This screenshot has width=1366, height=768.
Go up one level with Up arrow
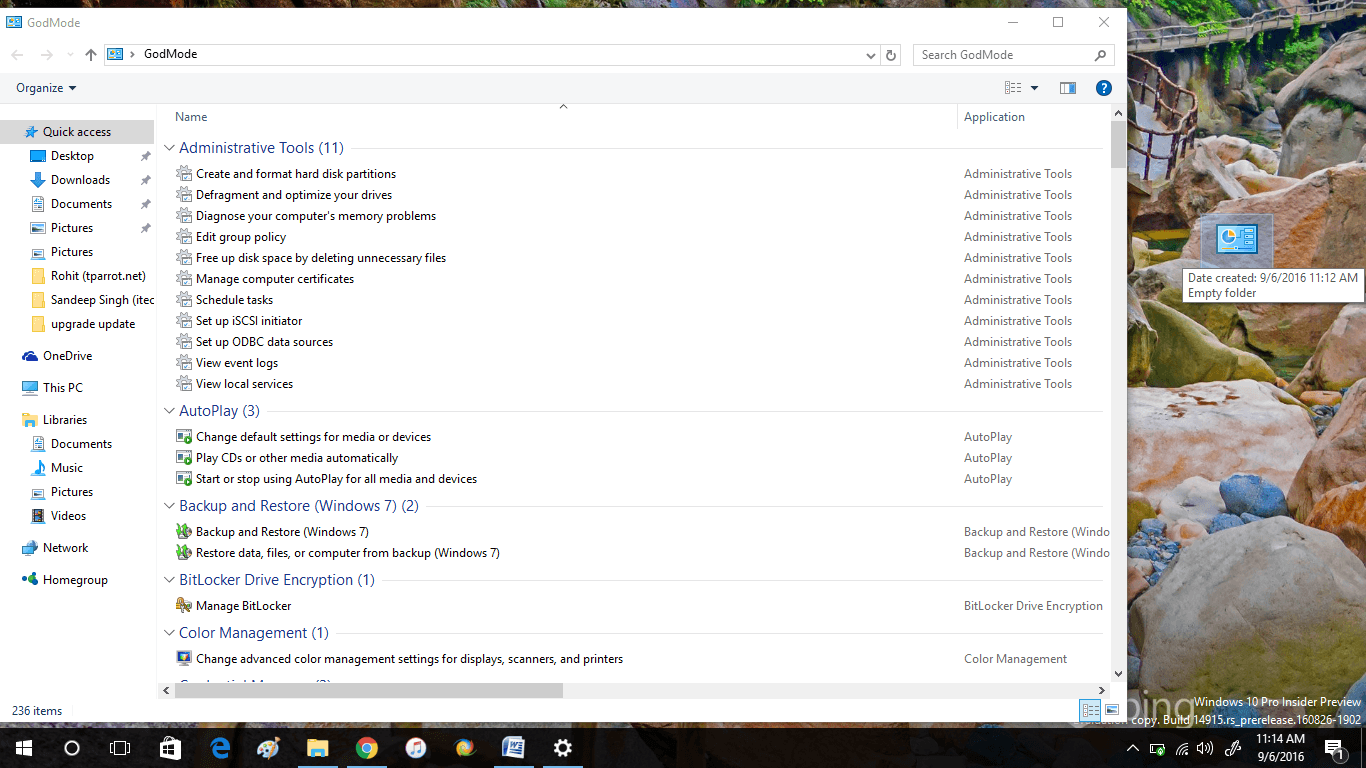click(91, 55)
